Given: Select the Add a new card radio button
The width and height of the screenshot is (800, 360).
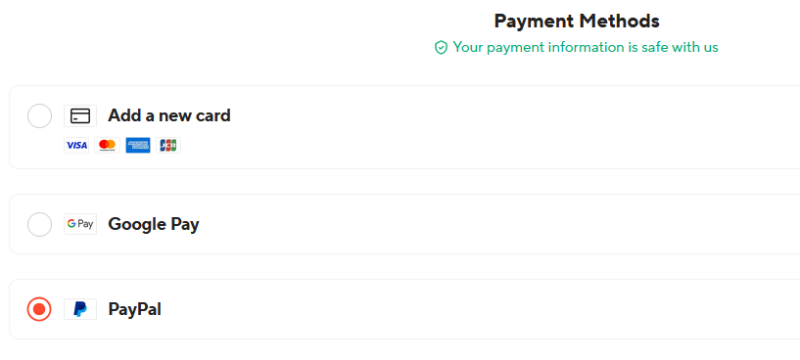Looking at the screenshot, I should pyautogui.click(x=39, y=116).
